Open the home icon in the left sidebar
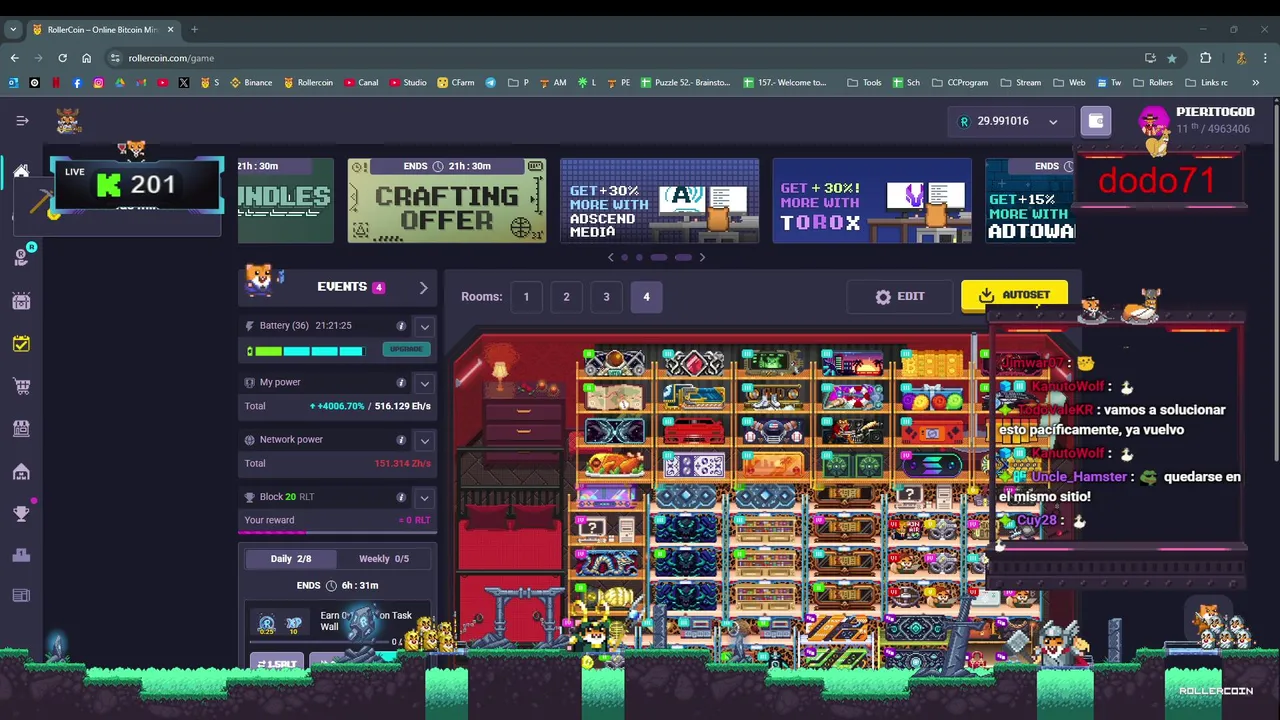This screenshot has width=1280, height=720. [x=21, y=171]
